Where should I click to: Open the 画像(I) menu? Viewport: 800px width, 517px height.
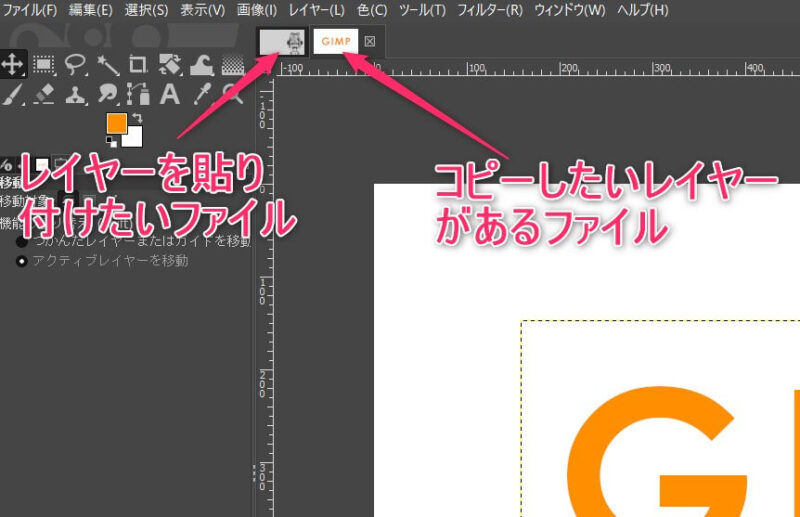(257, 10)
